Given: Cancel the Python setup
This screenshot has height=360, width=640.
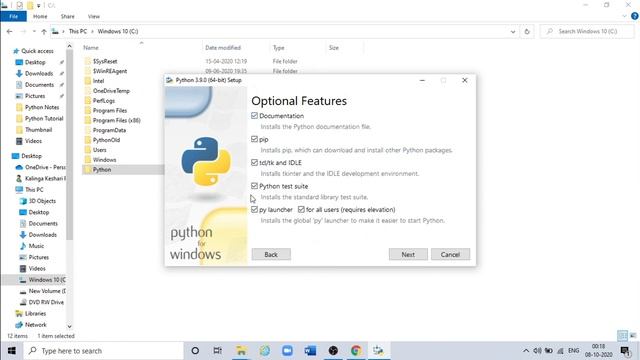Looking at the screenshot, I should tap(450, 254).
